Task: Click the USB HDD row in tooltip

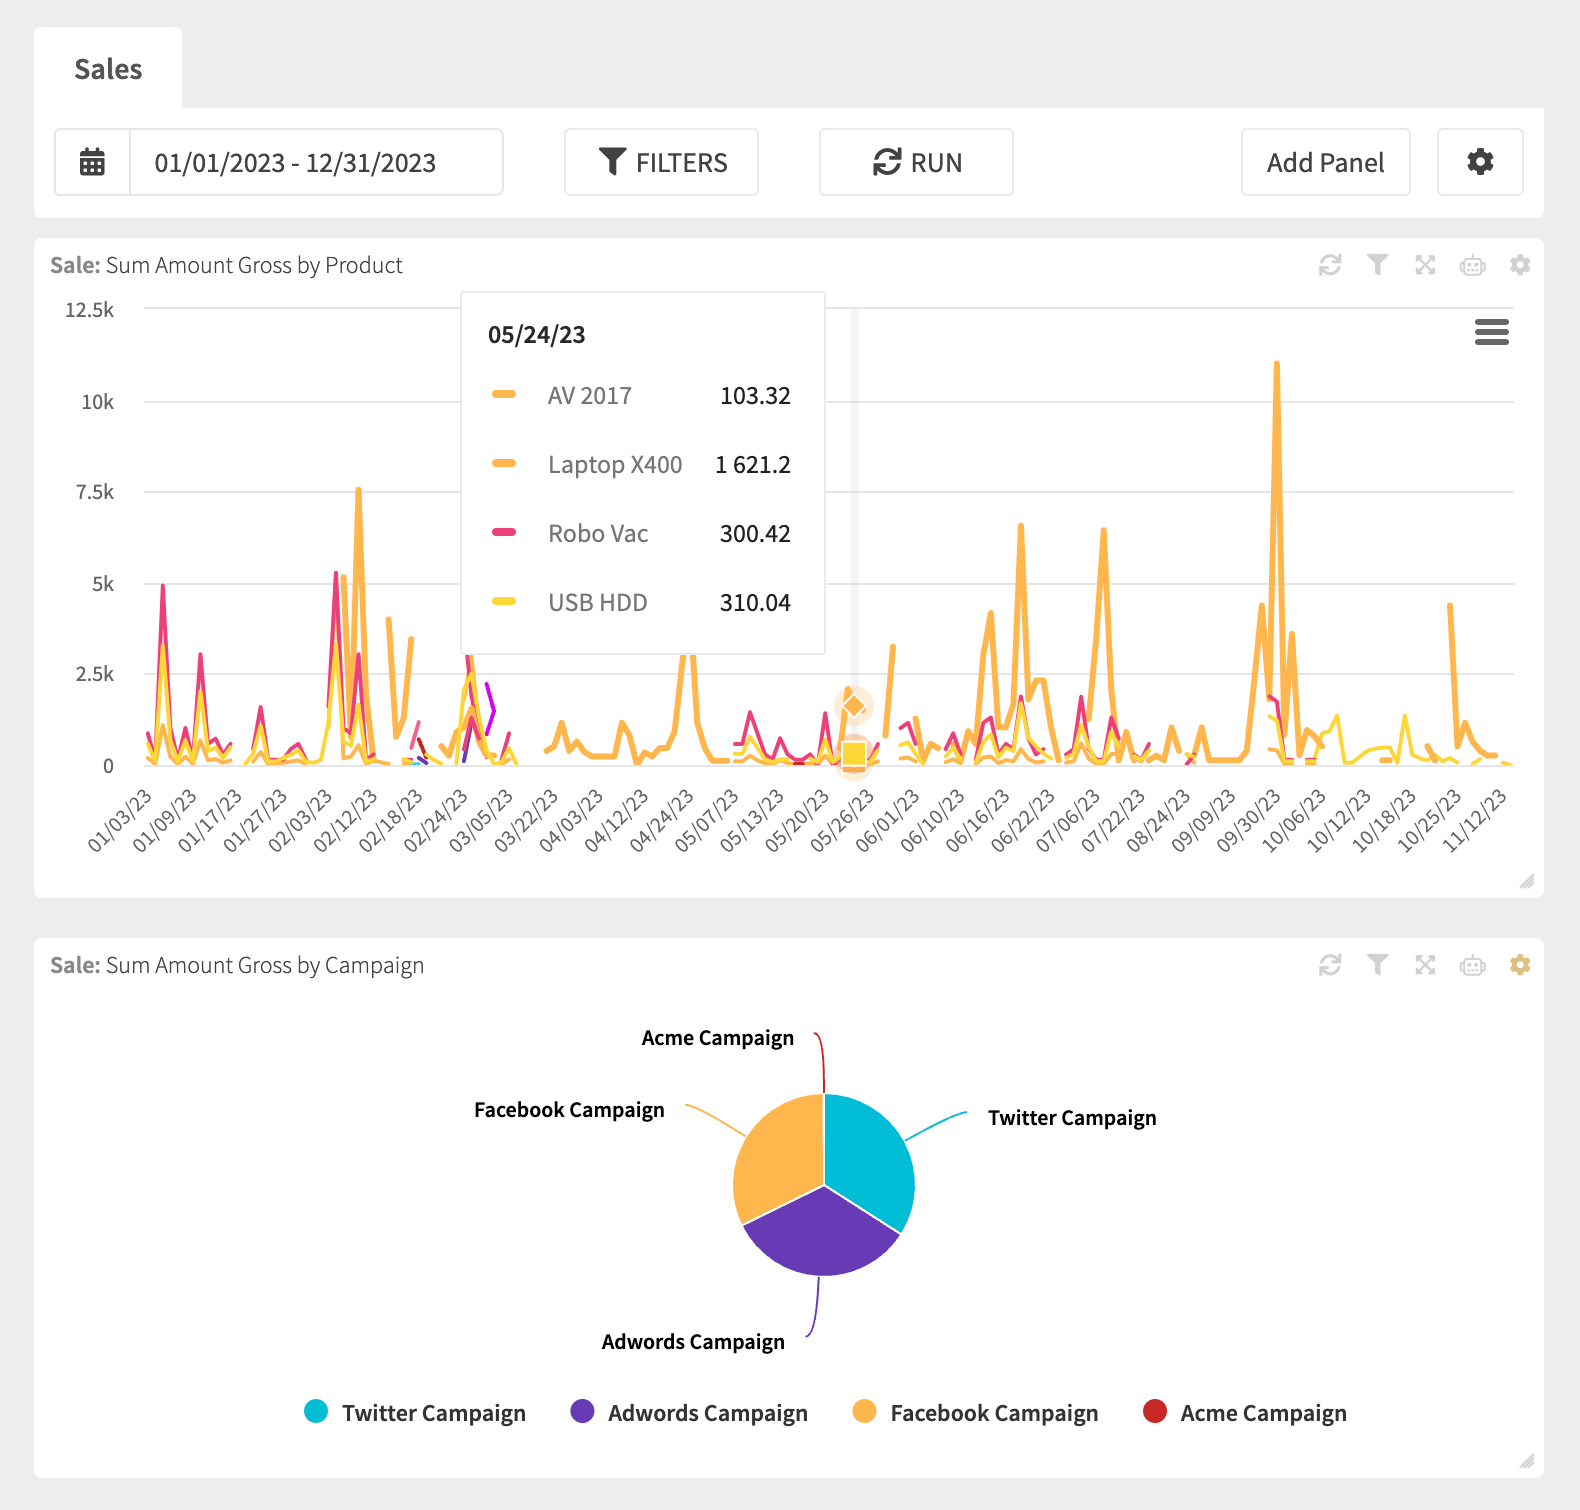Action: (x=641, y=603)
